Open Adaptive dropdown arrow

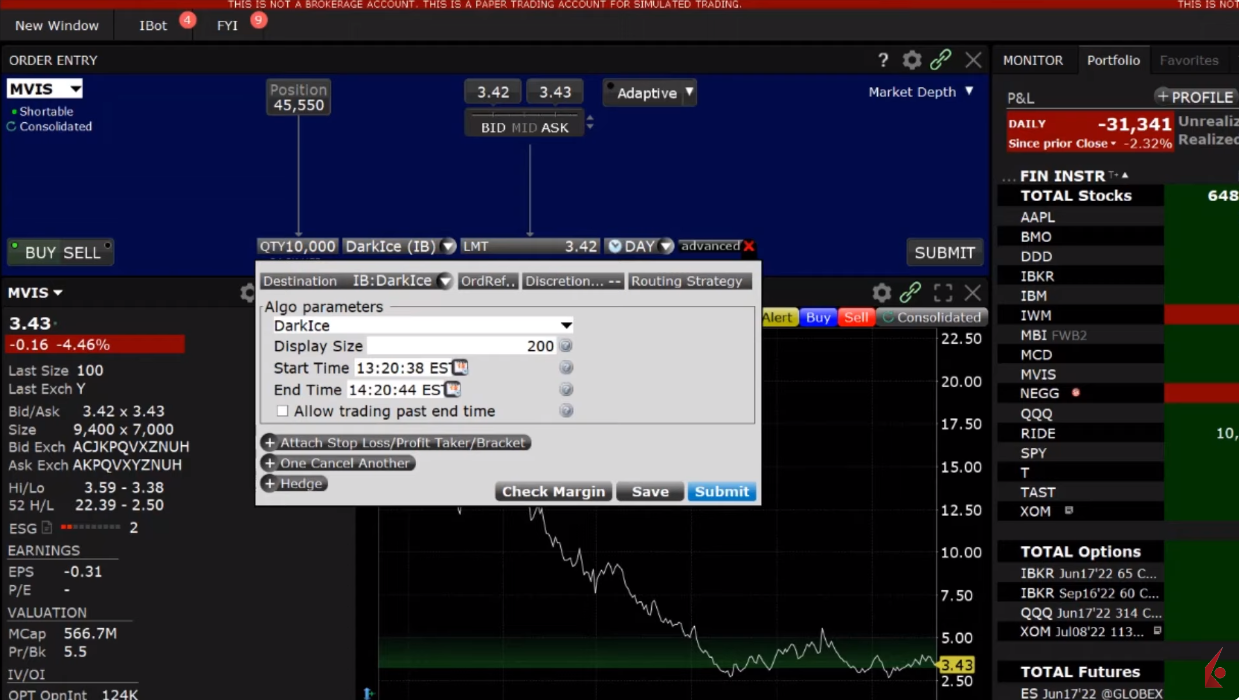(689, 93)
